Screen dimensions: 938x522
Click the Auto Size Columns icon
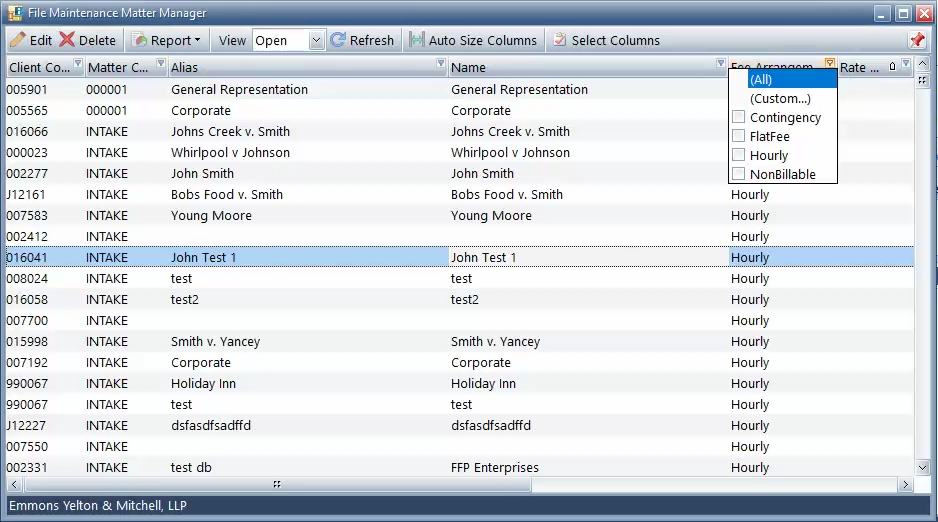(x=417, y=40)
